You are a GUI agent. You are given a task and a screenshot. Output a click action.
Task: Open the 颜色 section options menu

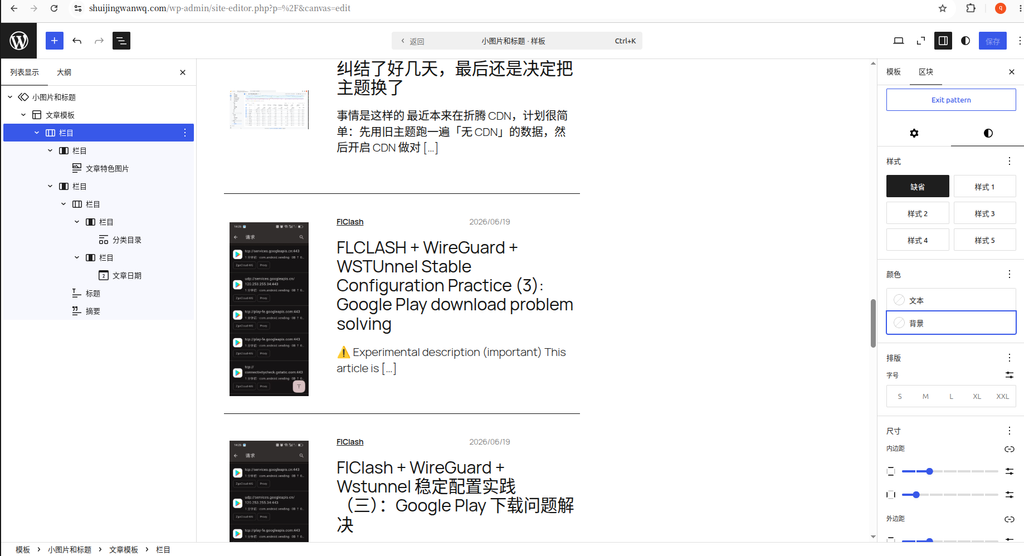[x=1009, y=274]
